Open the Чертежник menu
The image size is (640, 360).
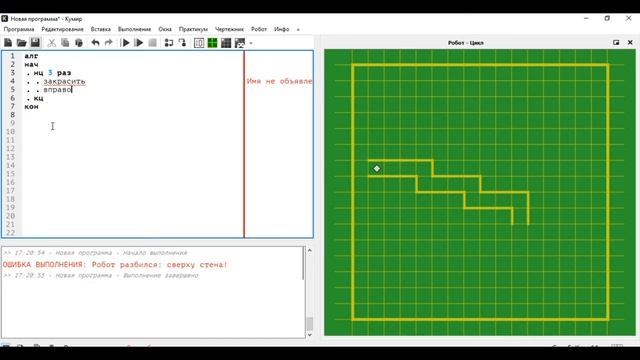pos(229,29)
